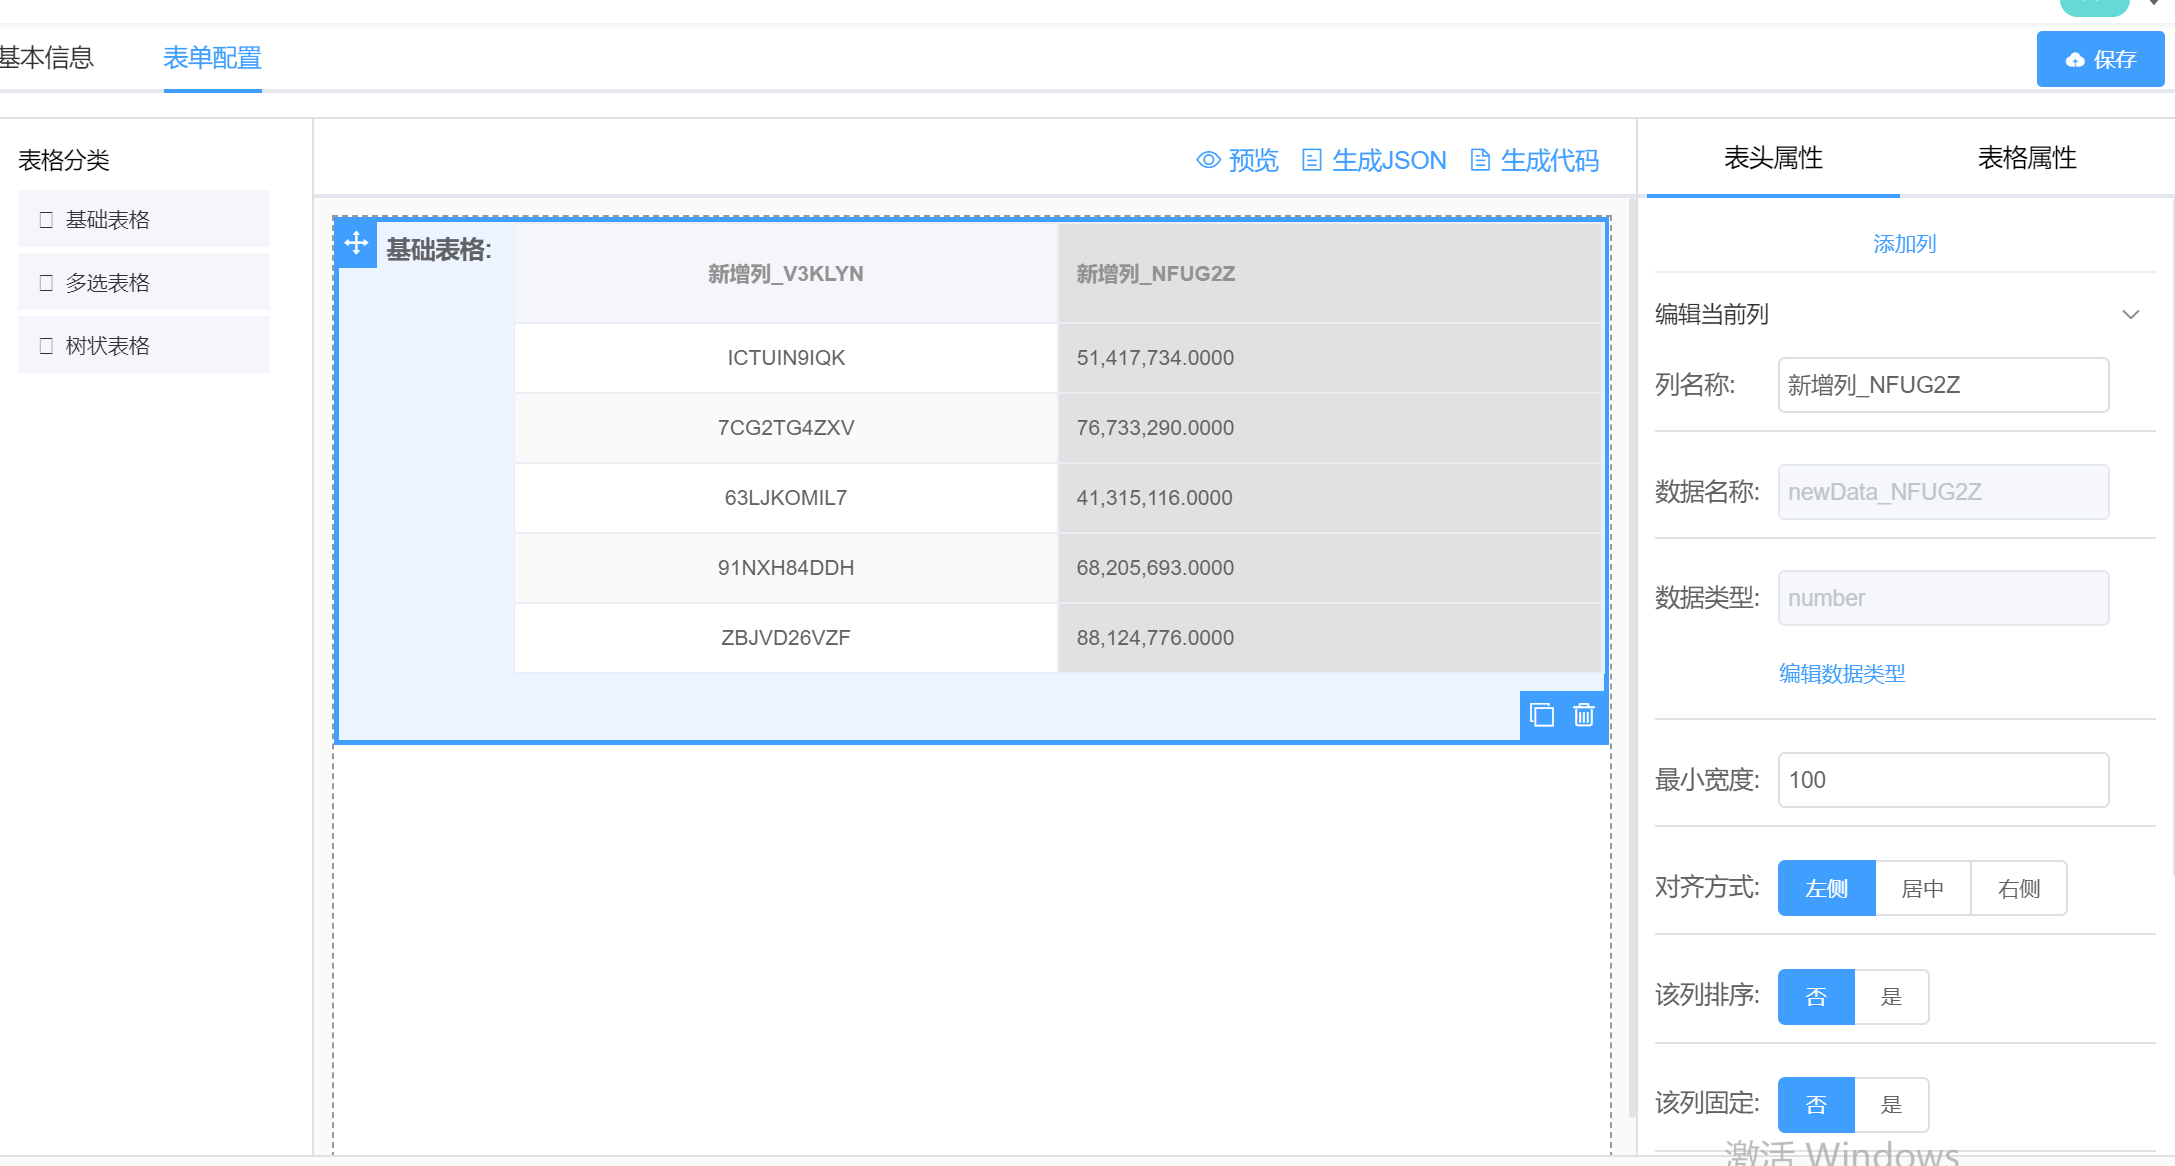Enable fixed column by choosing 是
The height and width of the screenshot is (1166, 2175).
1891,1105
